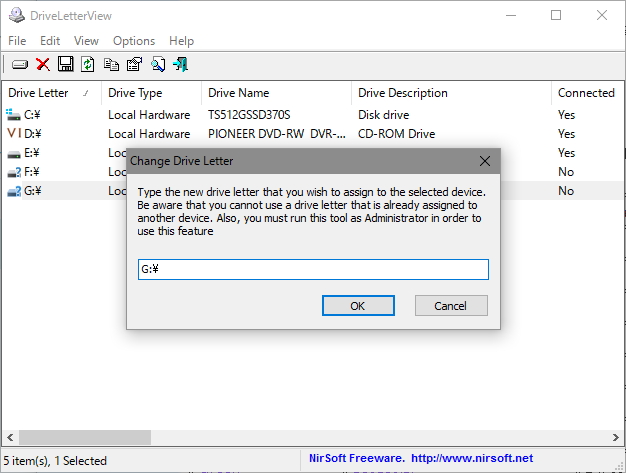
Task: Click the horizontal scrollbar right arrow
Action: click(x=615, y=437)
